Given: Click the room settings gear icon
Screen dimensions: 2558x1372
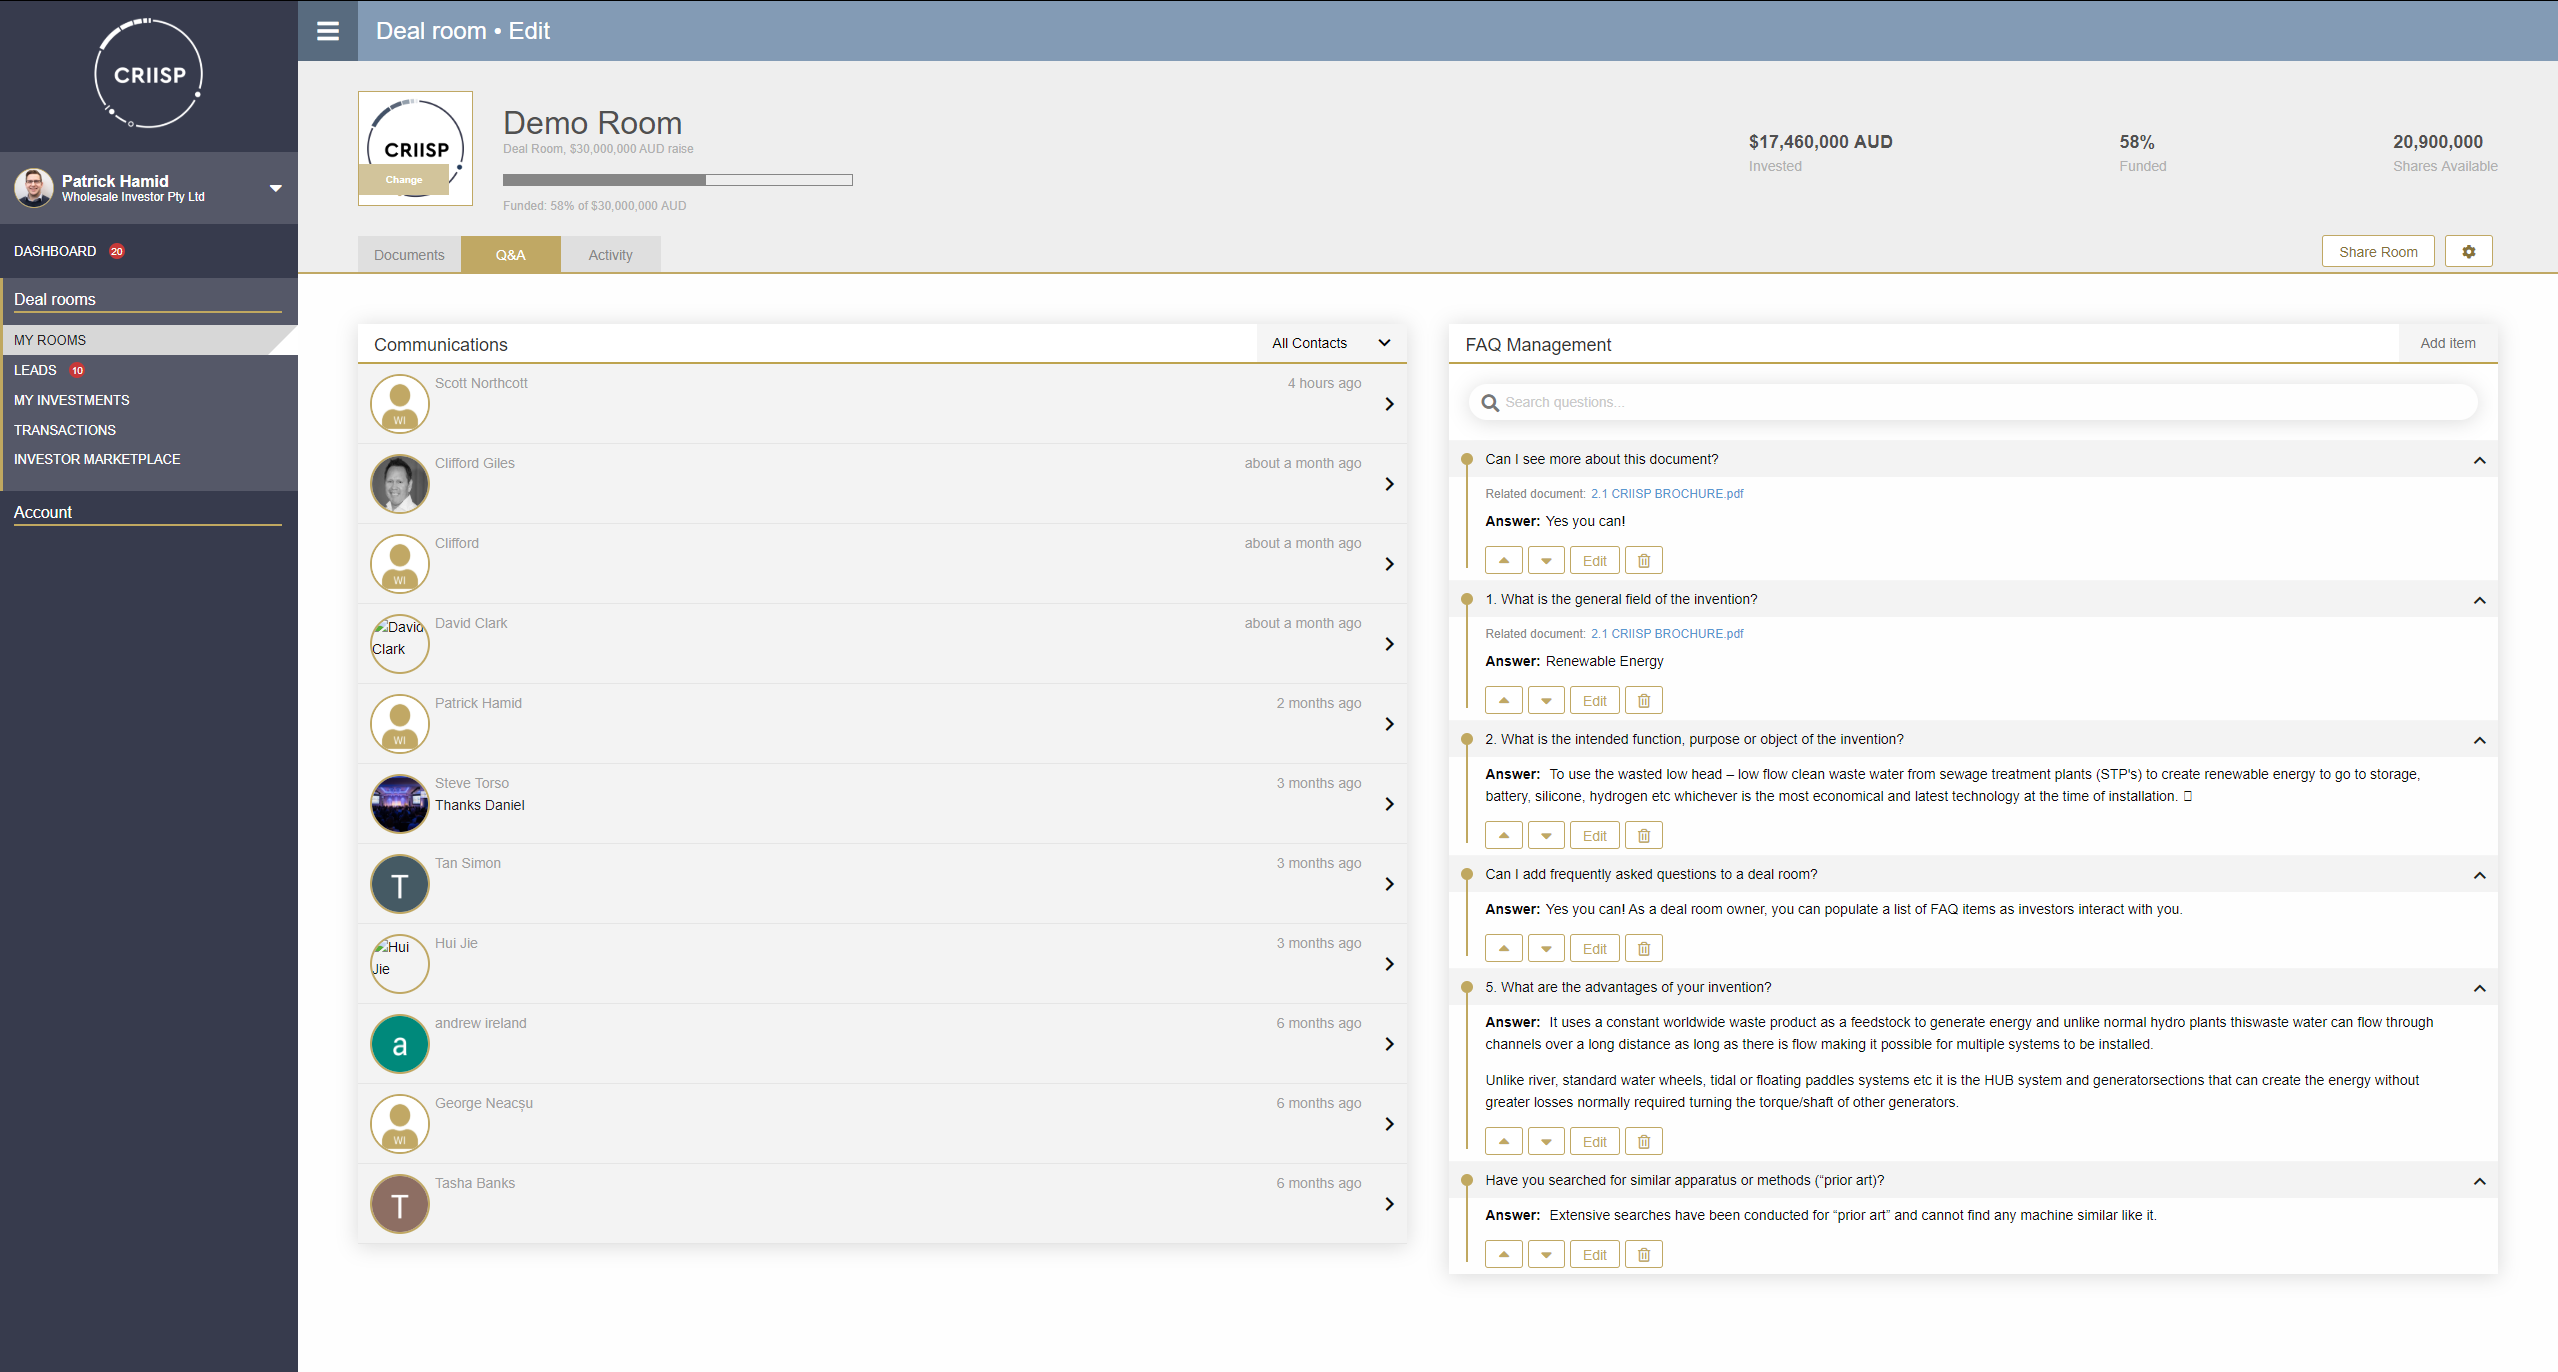Looking at the screenshot, I should pyautogui.click(x=2468, y=252).
